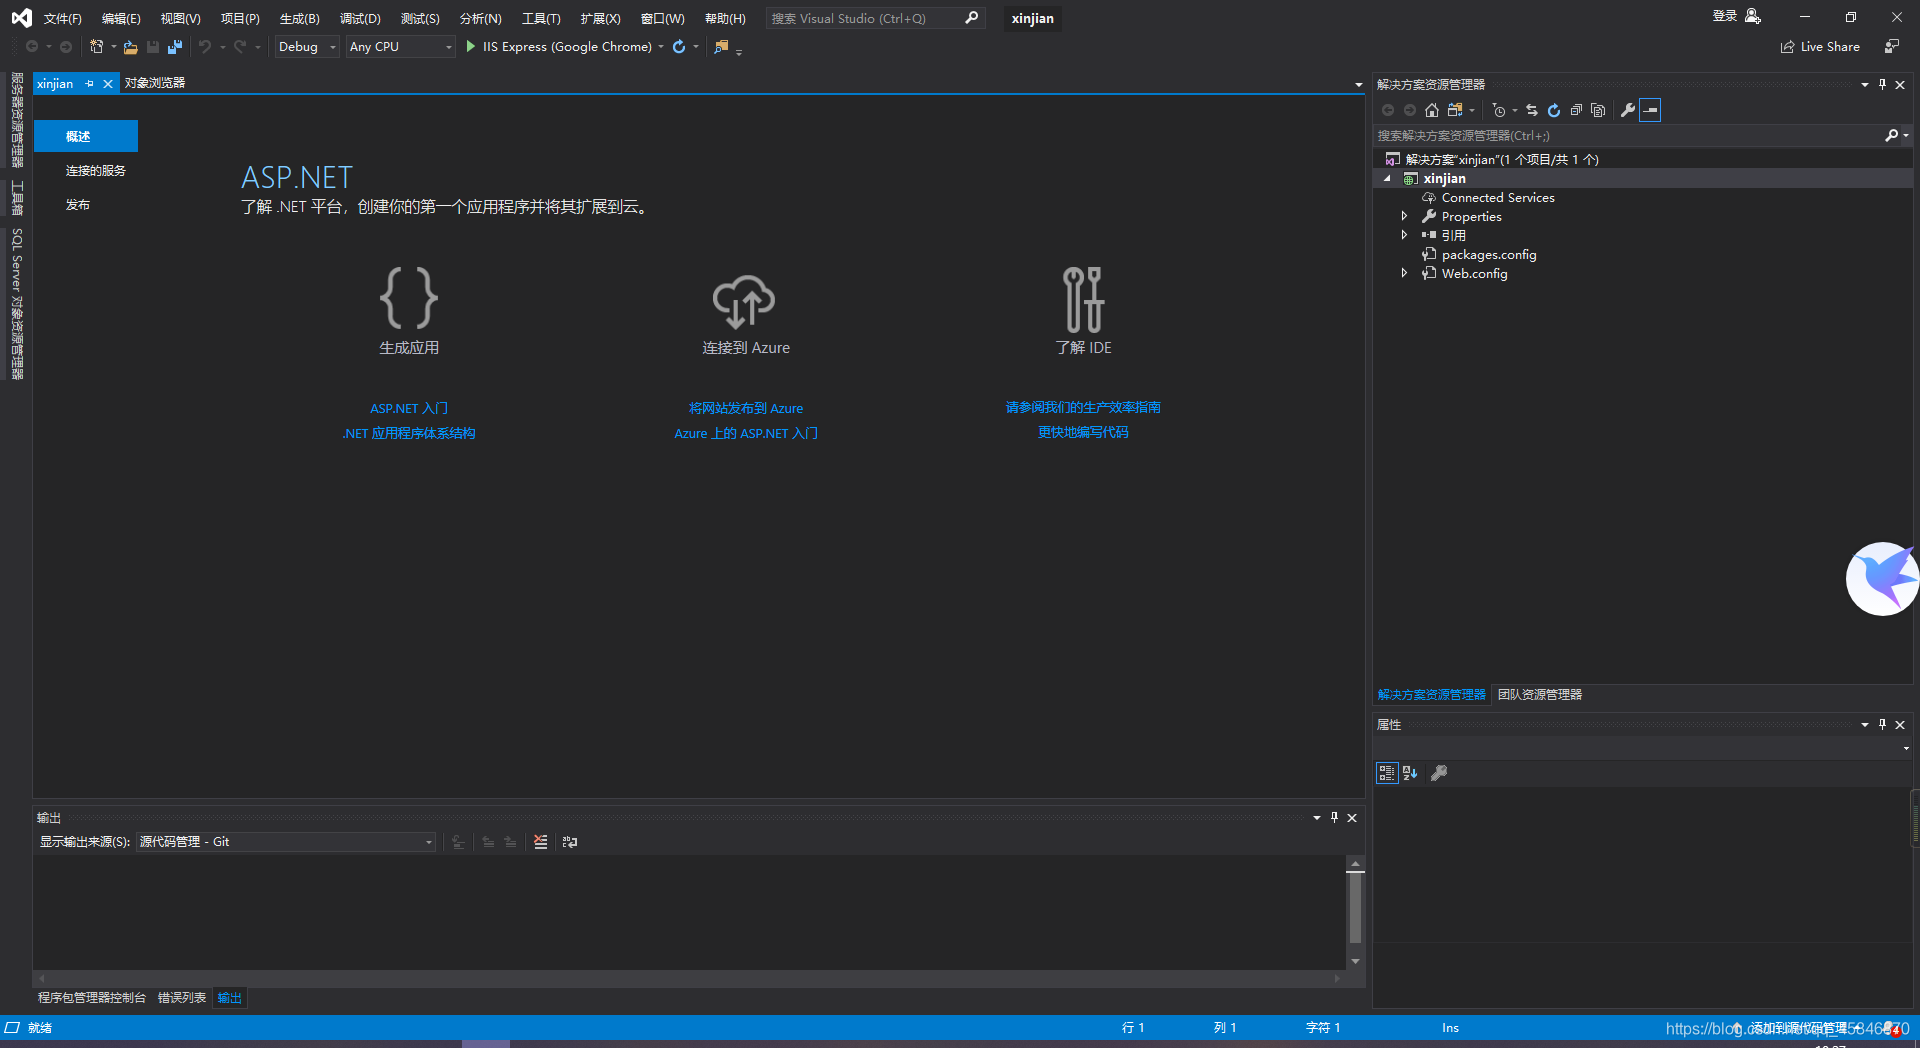Click the green Start Debugging play icon
This screenshot has width=1920, height=1048.
(470, 47)
